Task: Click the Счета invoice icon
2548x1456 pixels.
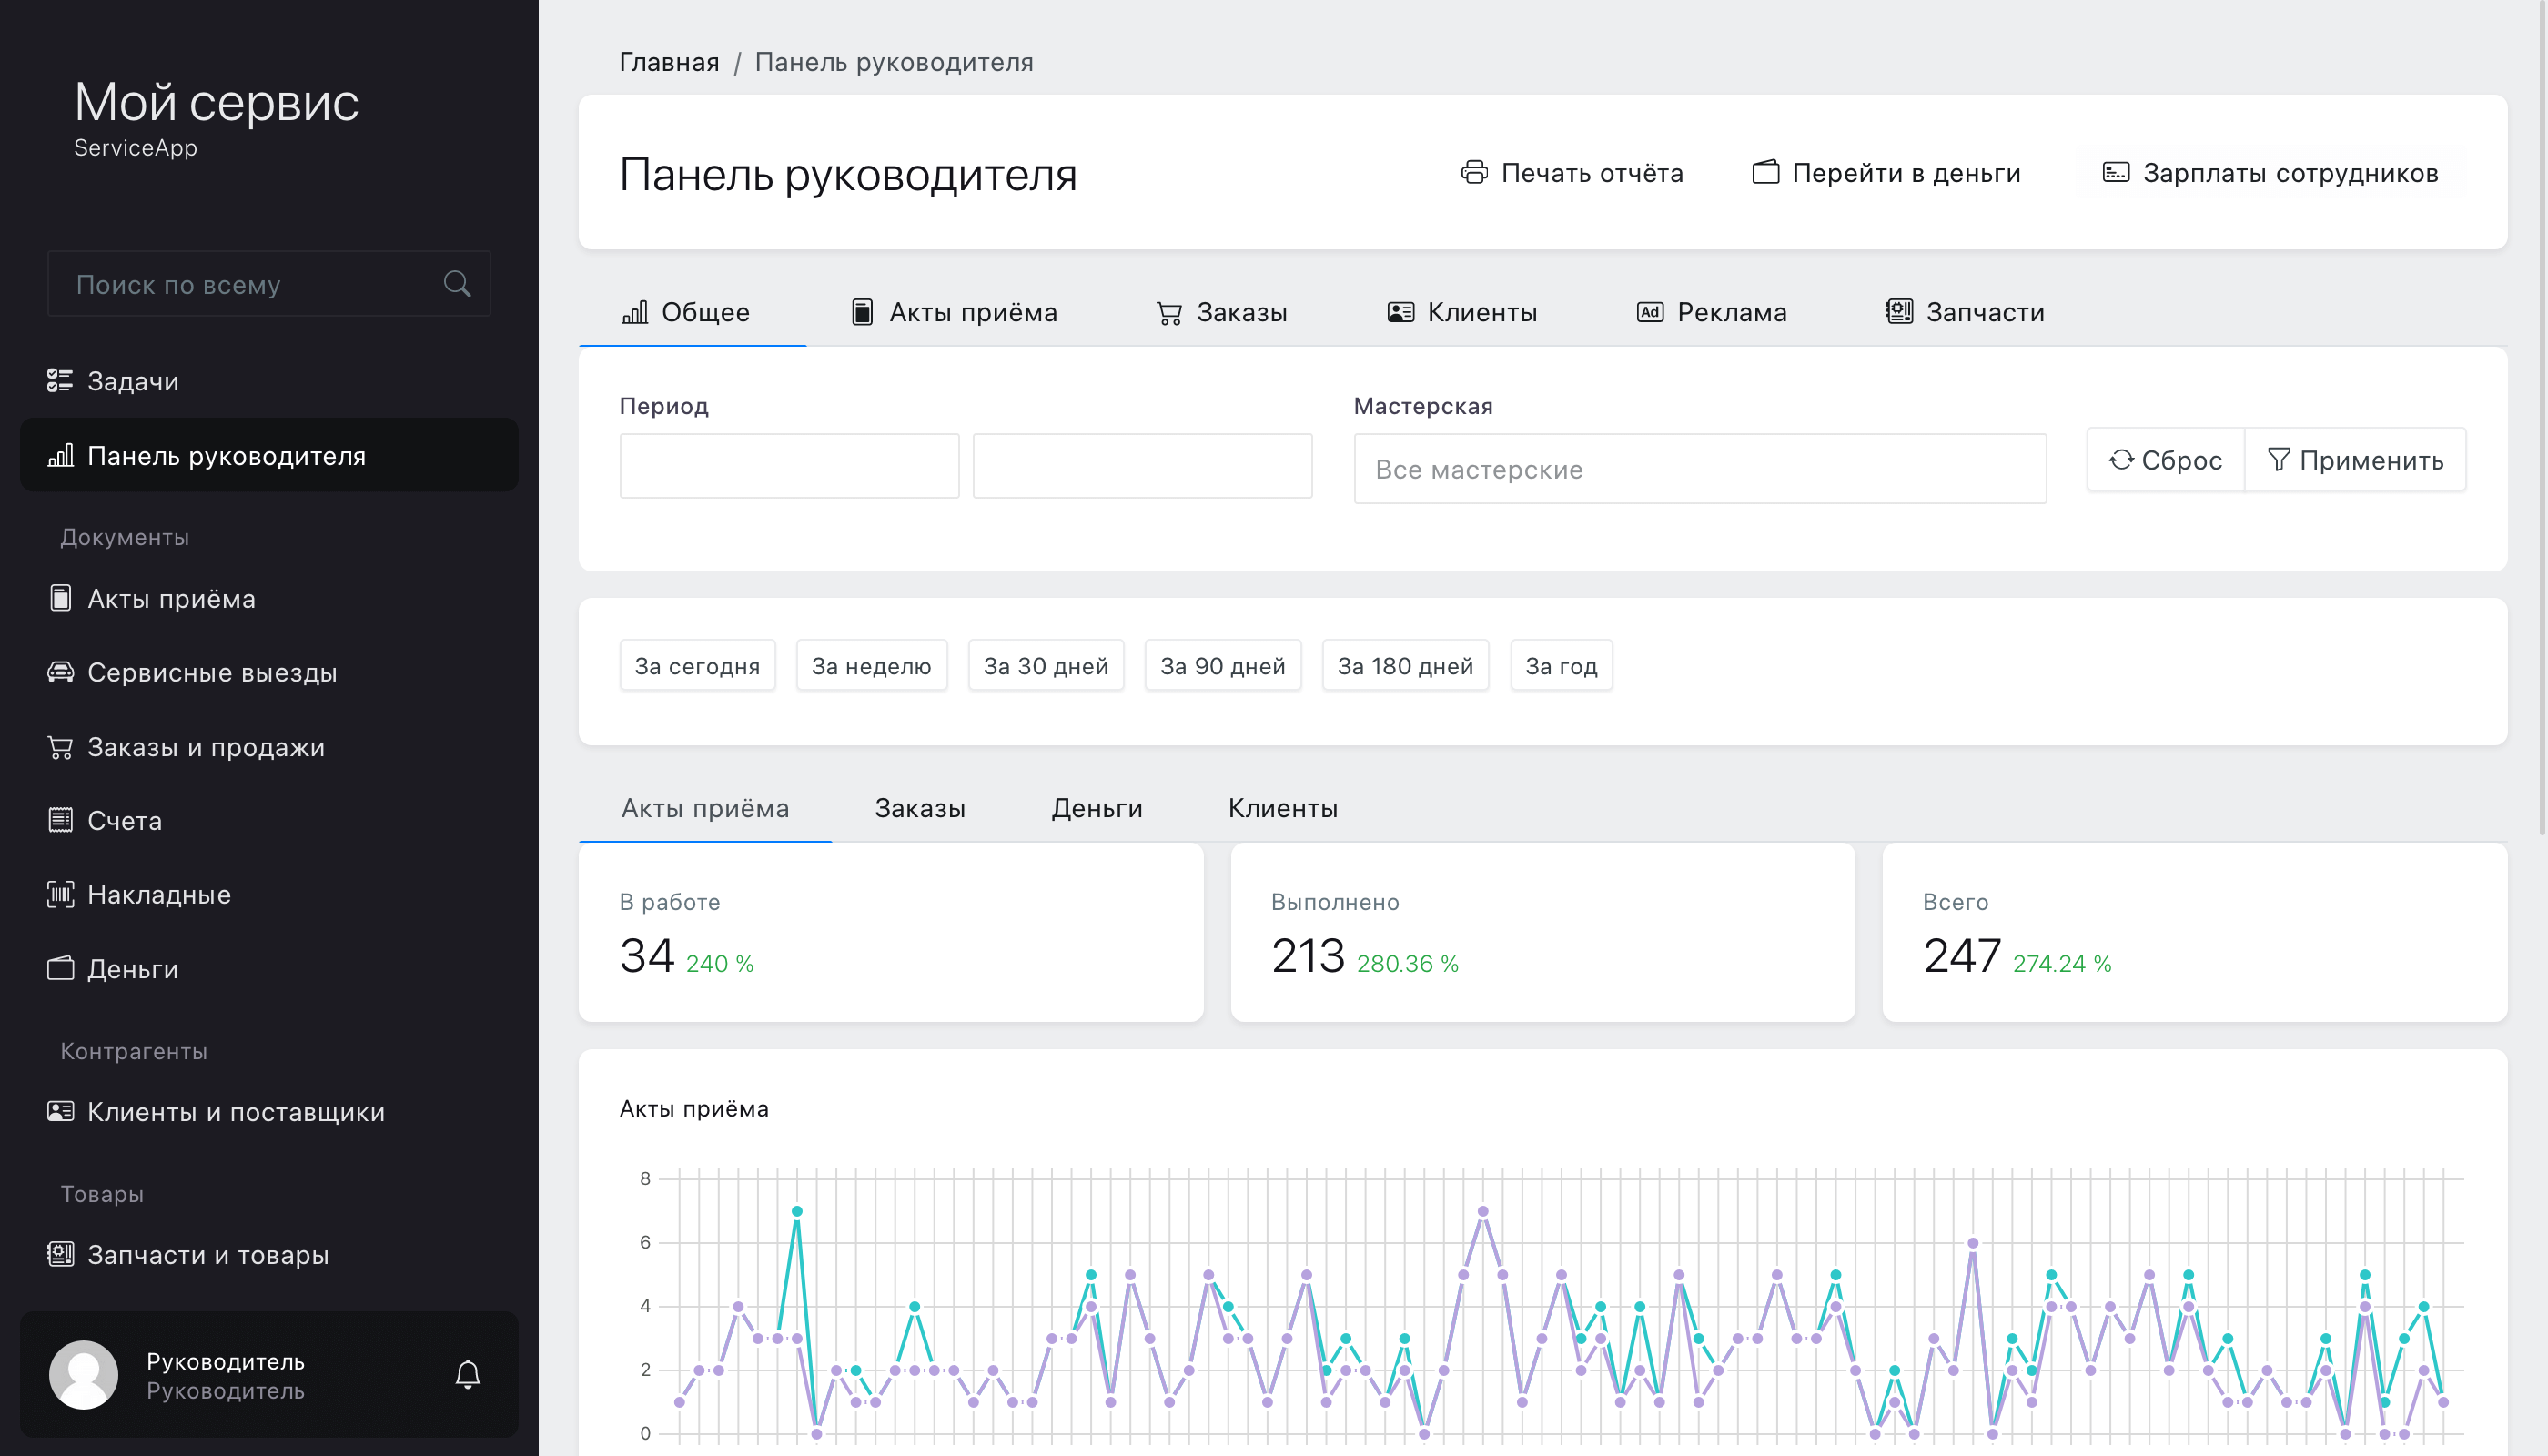Action: tap(60, 820)
